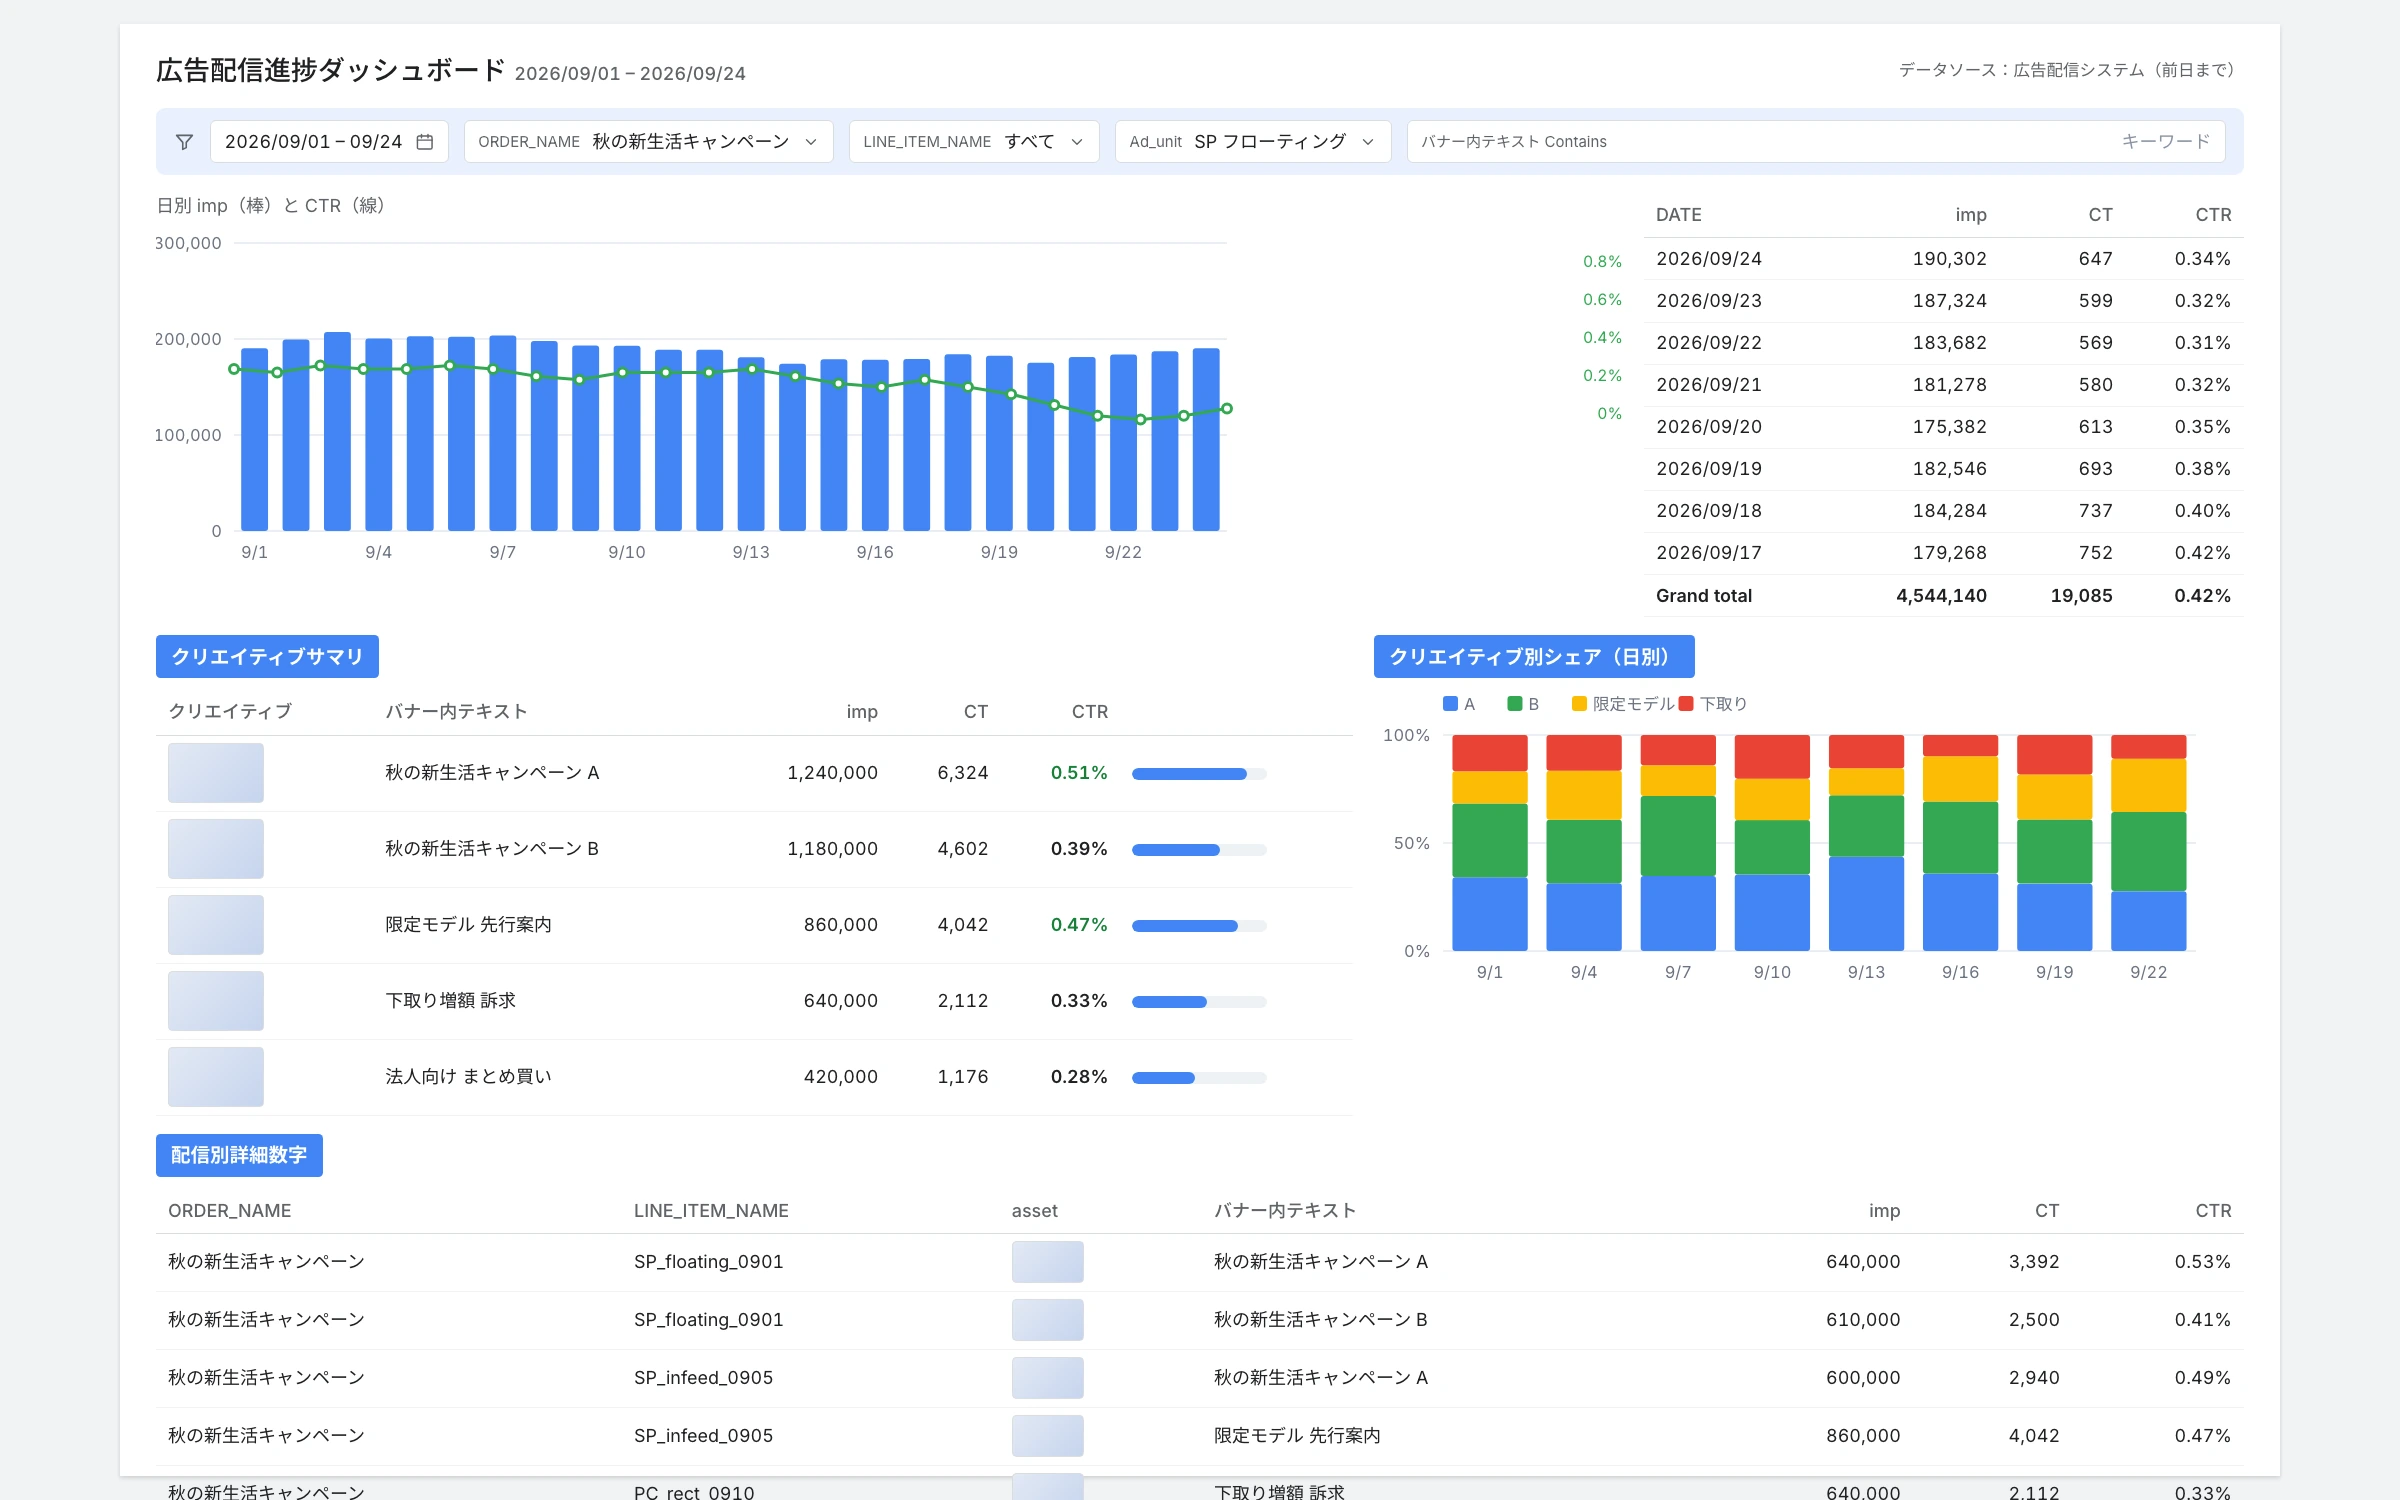Click the 0.47% CTR cell in detail table
This screenshot has width=2400, height=1500.
[2202, 1436]
